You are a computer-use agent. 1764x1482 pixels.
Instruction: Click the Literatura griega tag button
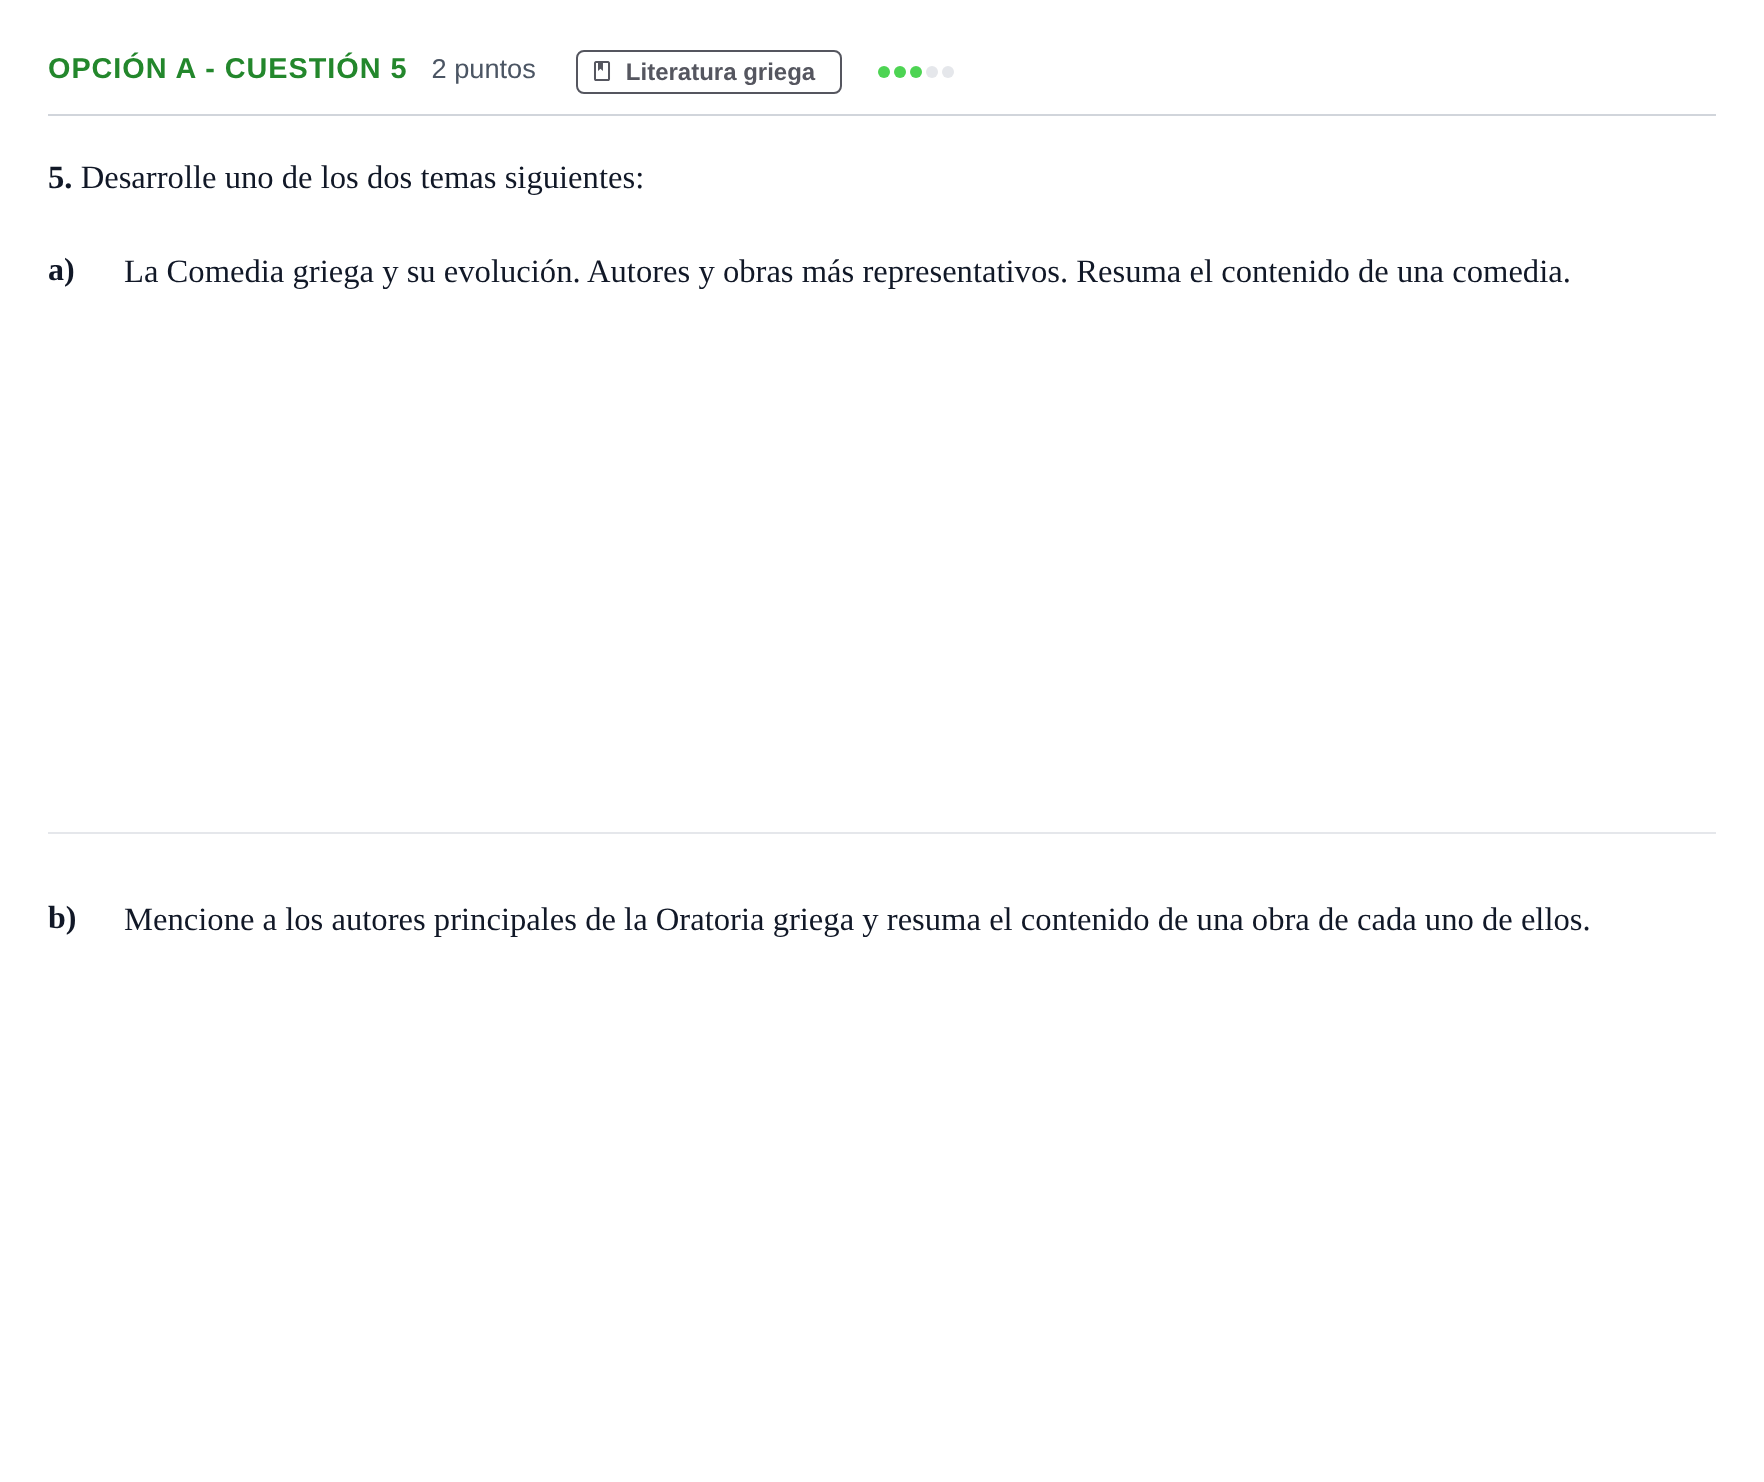708,72
